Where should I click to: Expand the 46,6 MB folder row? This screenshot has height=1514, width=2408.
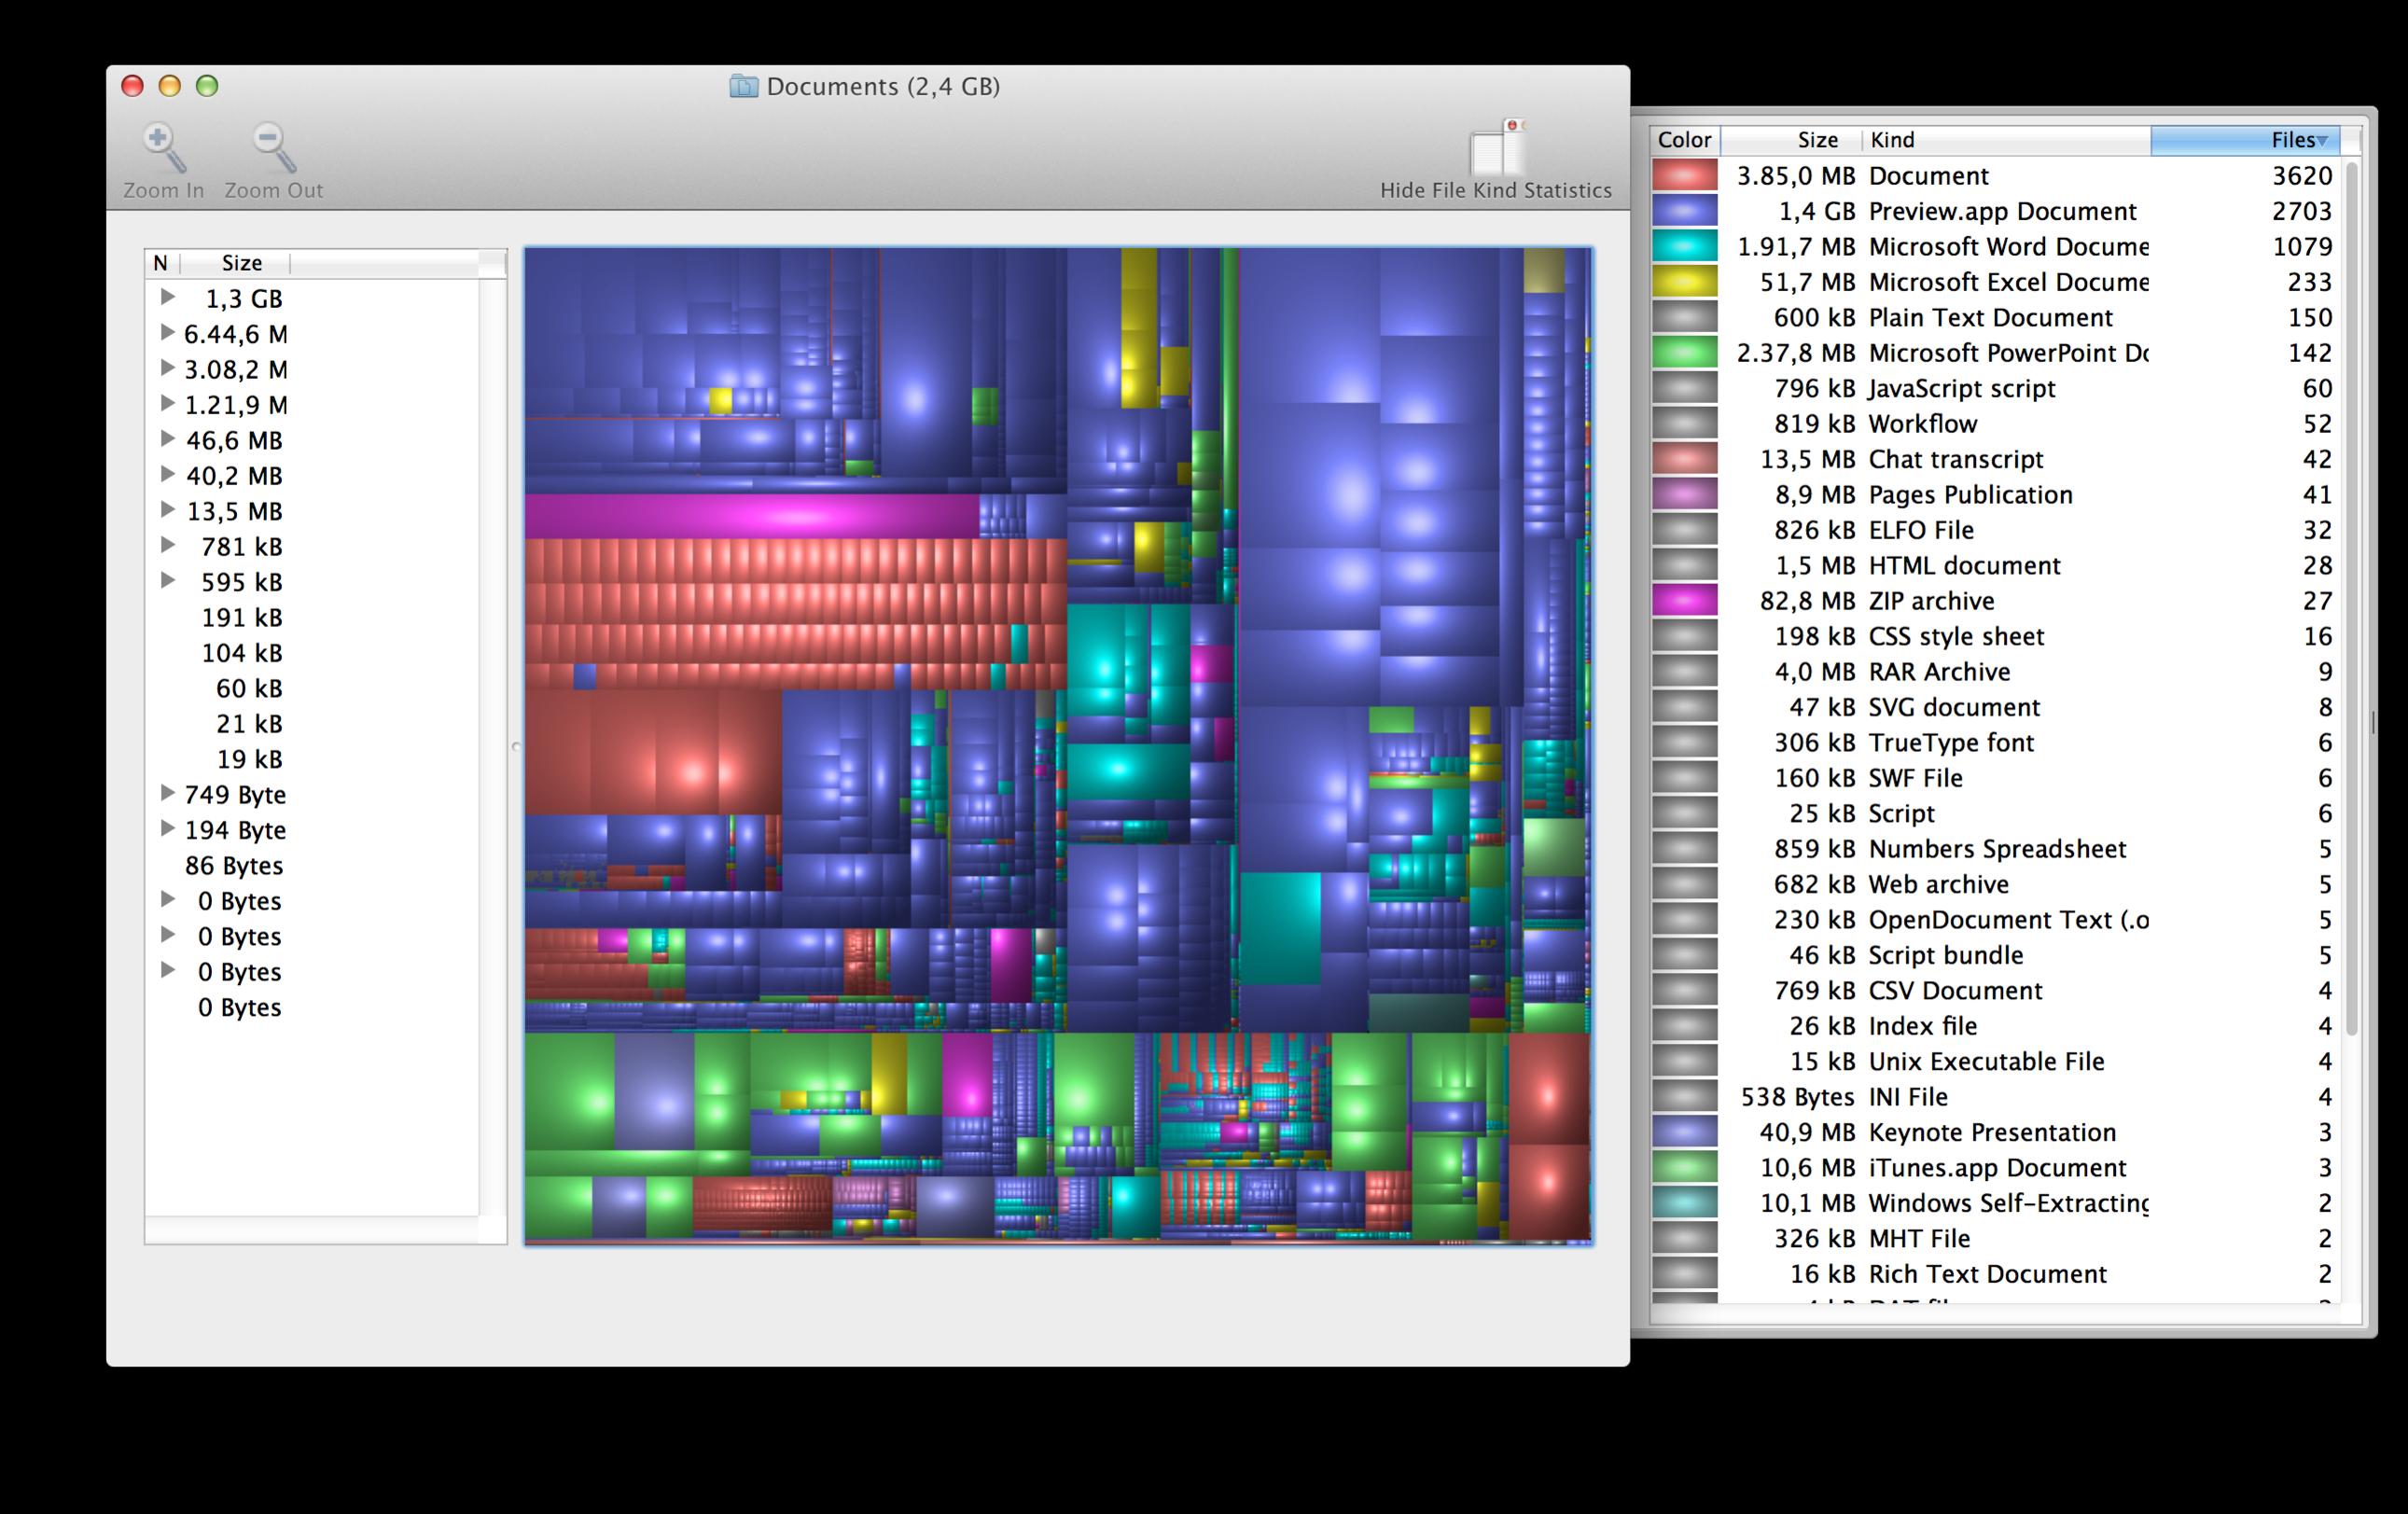[168, 439]
